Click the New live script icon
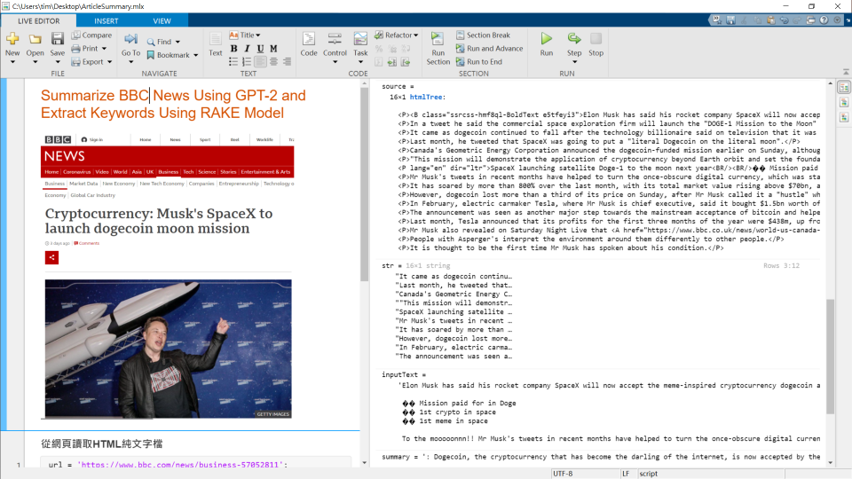 tap(12, 39)
